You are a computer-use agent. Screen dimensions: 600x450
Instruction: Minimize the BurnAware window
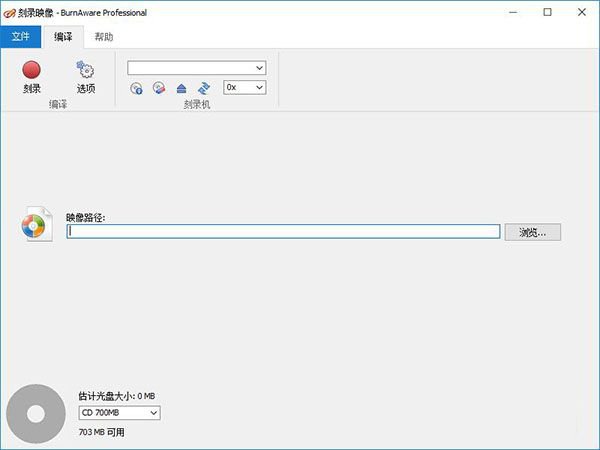coord(513,13)
